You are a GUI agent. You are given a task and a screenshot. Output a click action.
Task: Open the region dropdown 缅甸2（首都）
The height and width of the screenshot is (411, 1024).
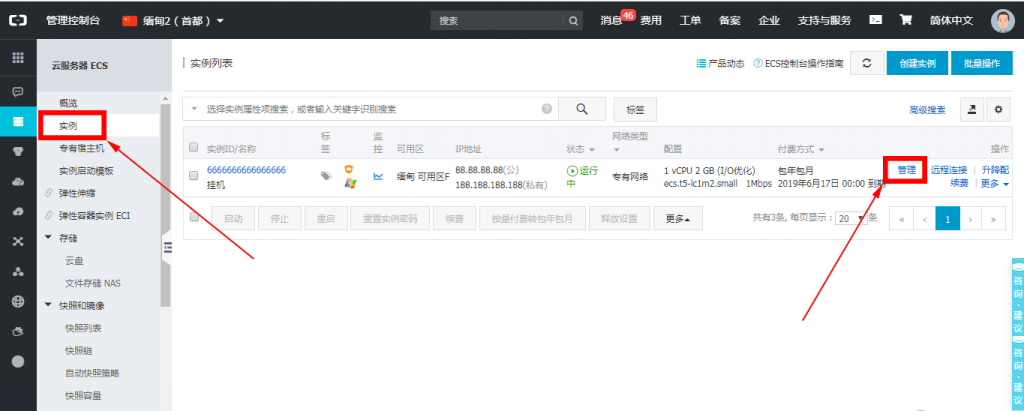click(x=173, y=20)
